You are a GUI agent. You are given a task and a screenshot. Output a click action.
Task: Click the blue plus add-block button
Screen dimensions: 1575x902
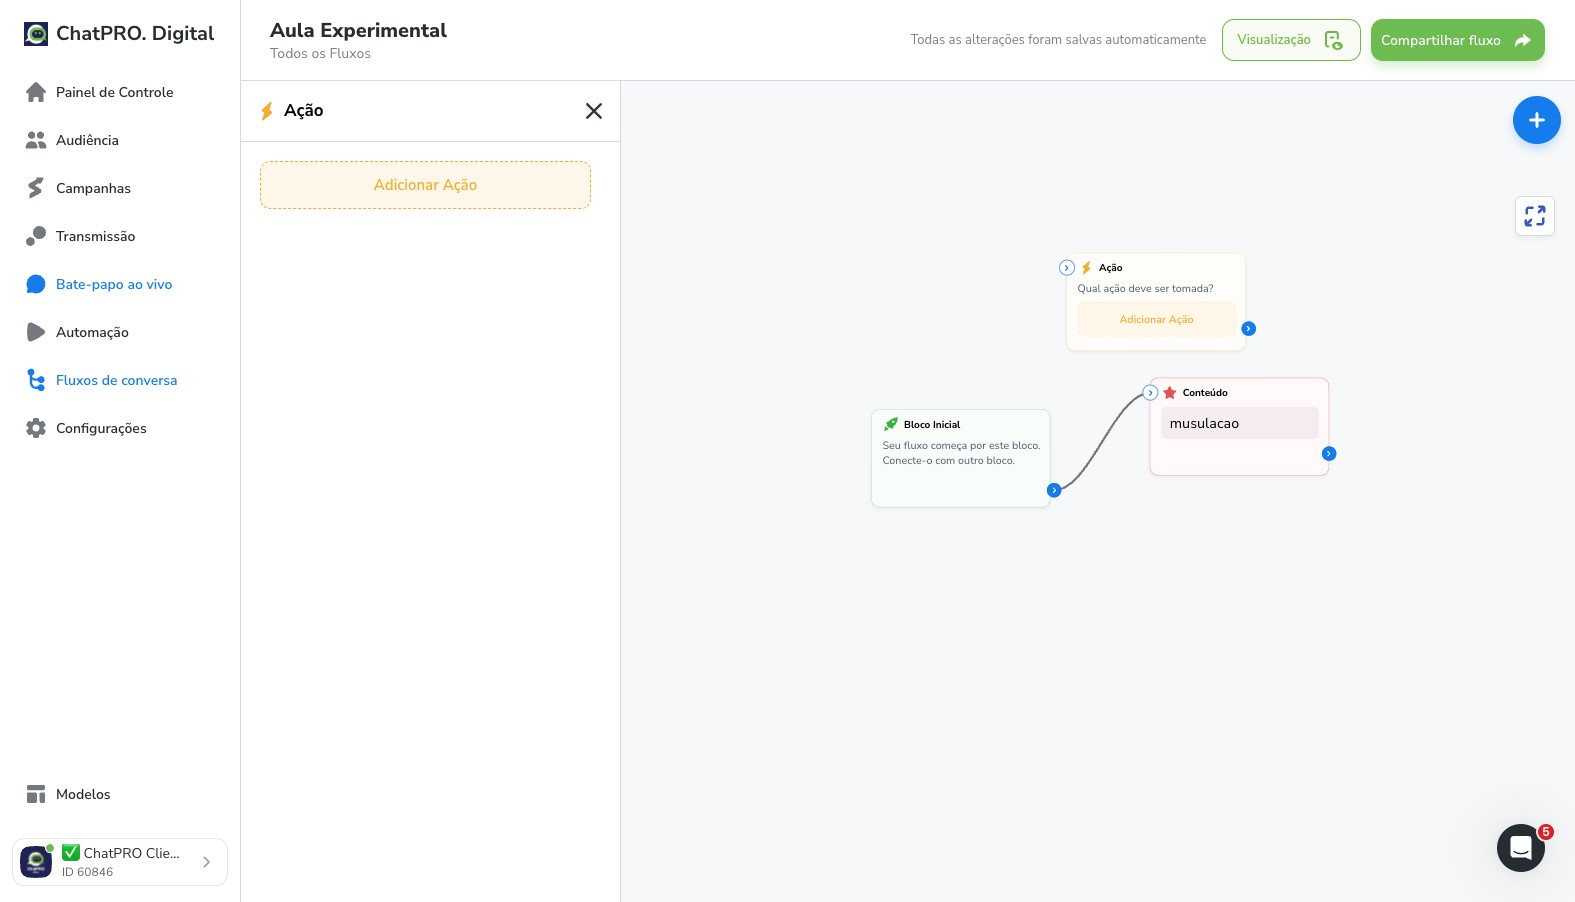[x=1536, y=120]
